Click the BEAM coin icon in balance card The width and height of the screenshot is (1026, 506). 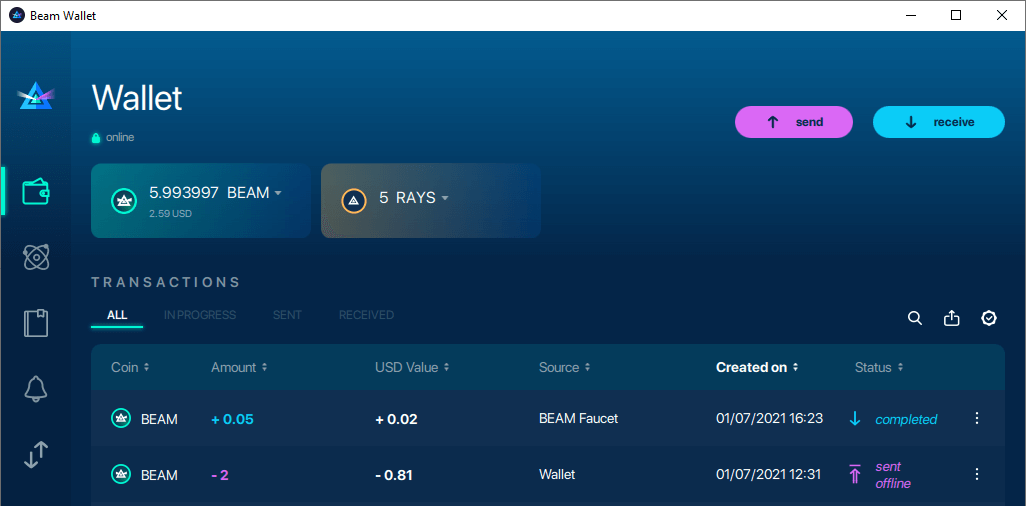coord(124,200)
